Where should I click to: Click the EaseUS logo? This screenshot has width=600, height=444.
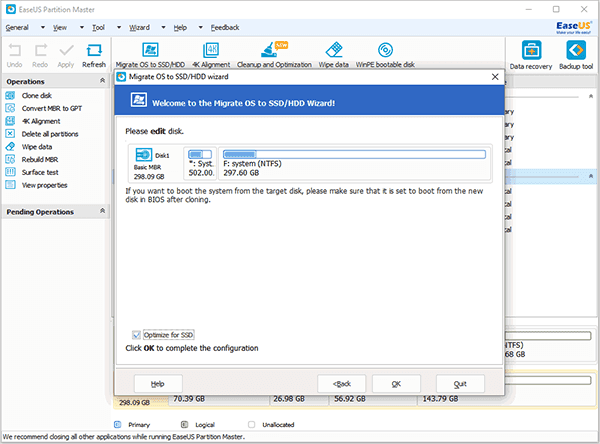click(x=574, y=27)
